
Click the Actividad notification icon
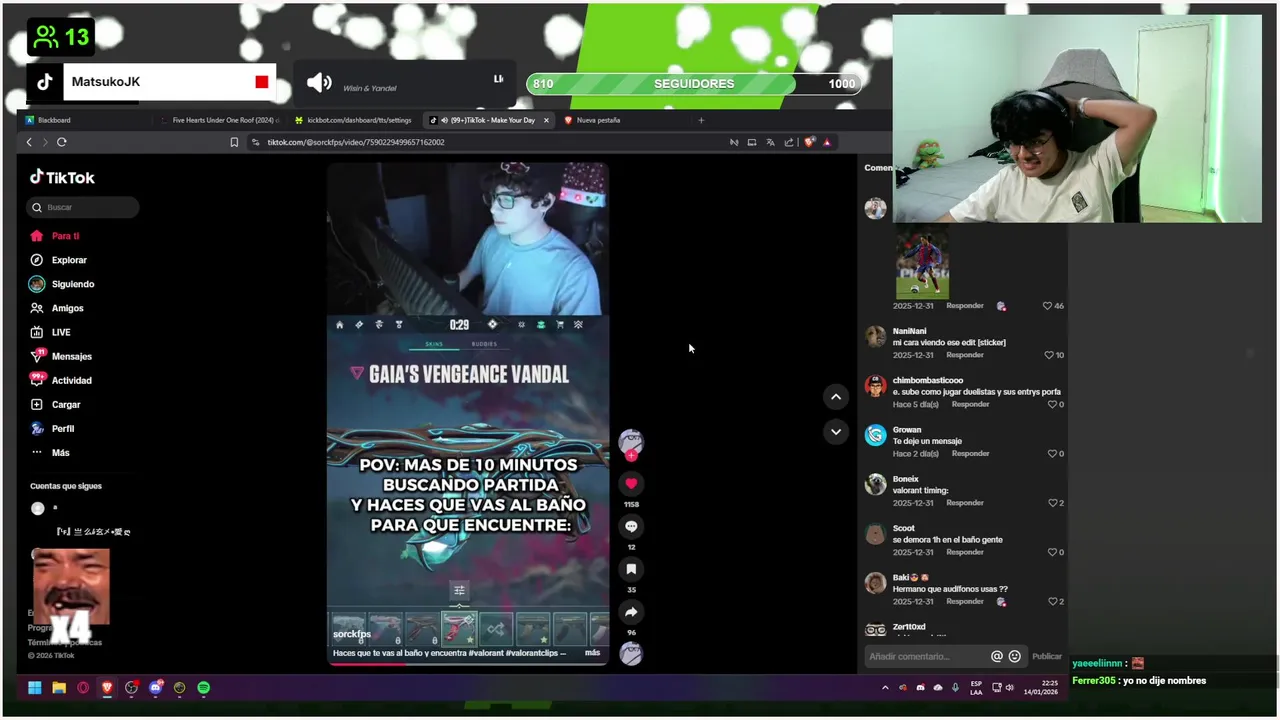(37, 380)
